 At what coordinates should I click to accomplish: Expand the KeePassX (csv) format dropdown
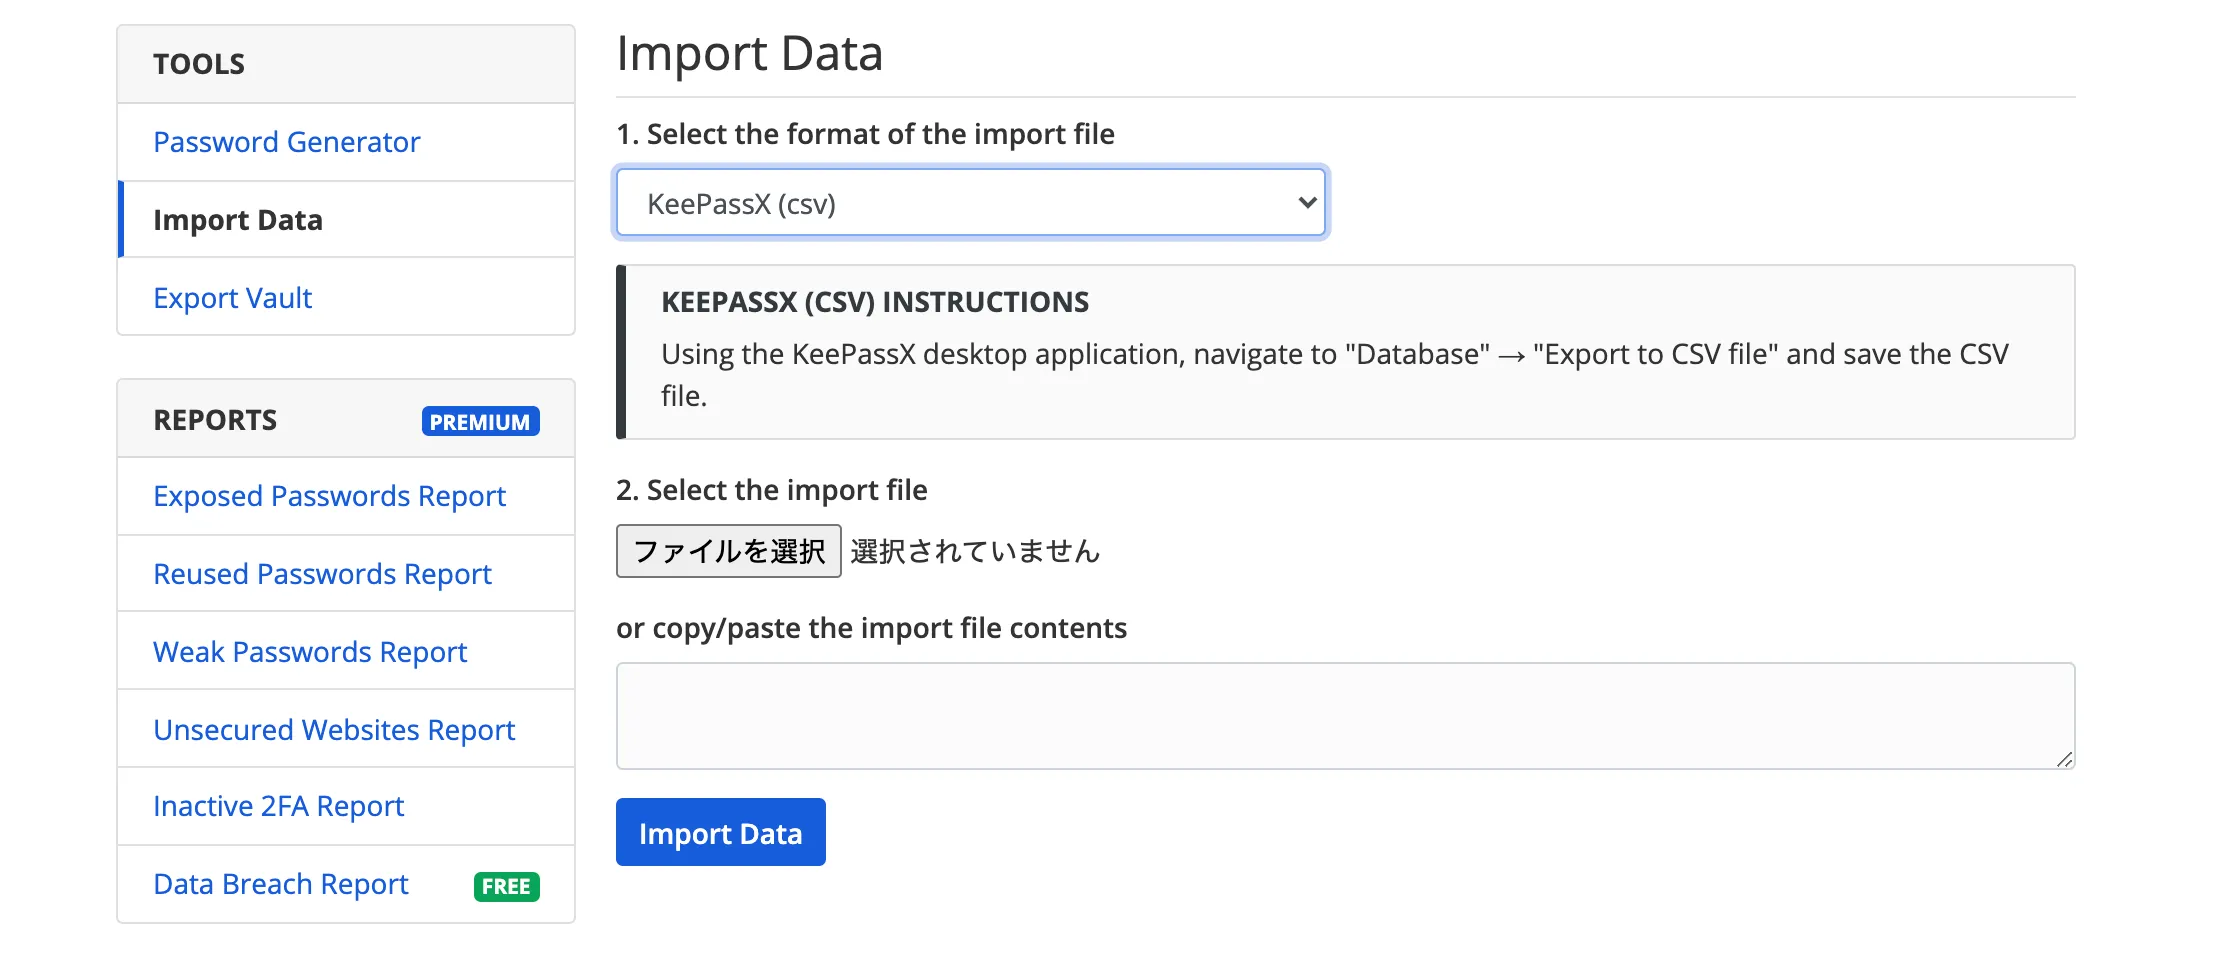971,203
